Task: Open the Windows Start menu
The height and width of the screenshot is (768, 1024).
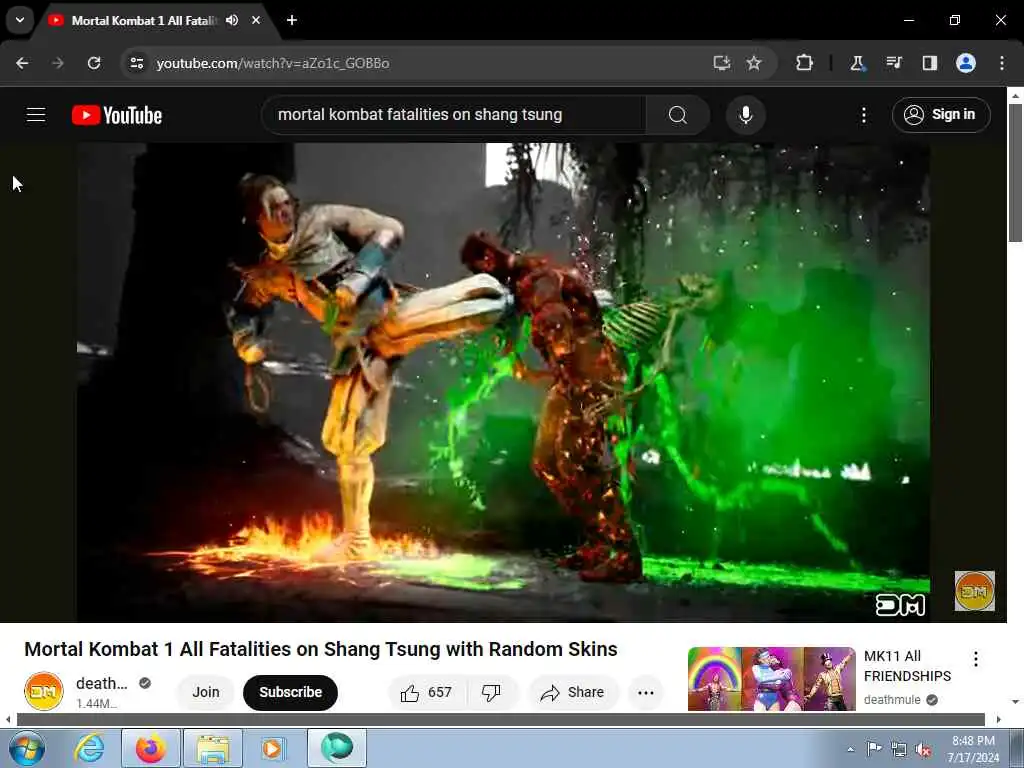Action: pyautogui.click(x=27, y=748)
